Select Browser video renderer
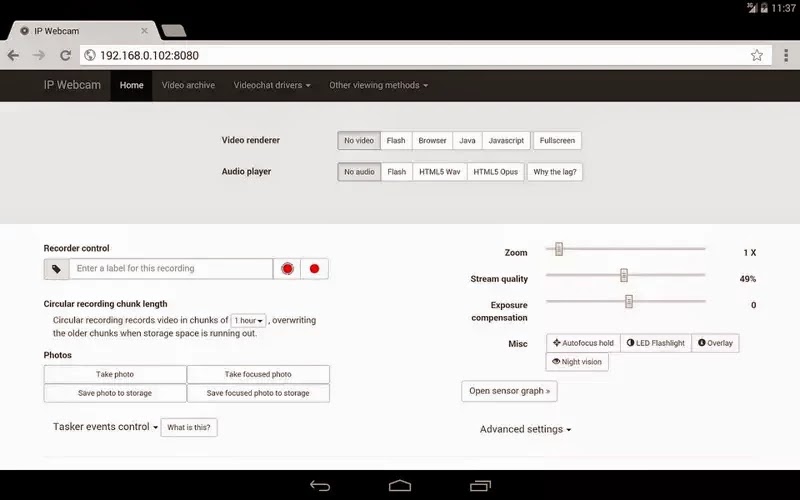Image resolution: width=800 pixels, height=500 pixels. click(432, 140)
